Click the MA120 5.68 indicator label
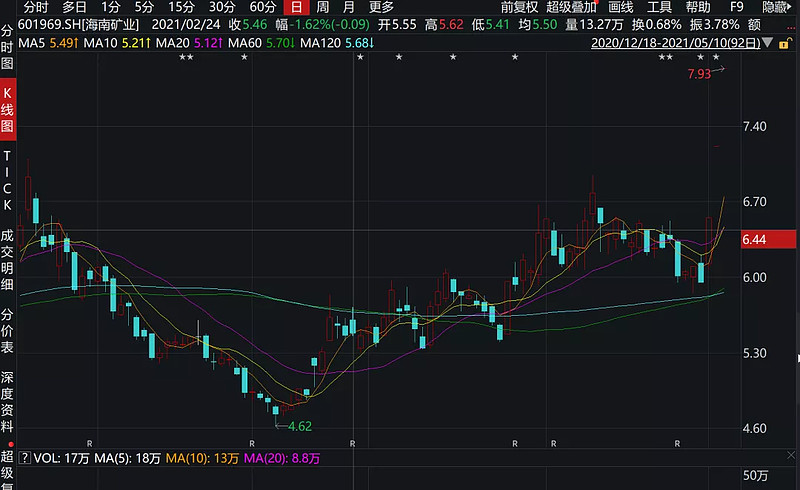800x490 pixels. pos(337,43)
